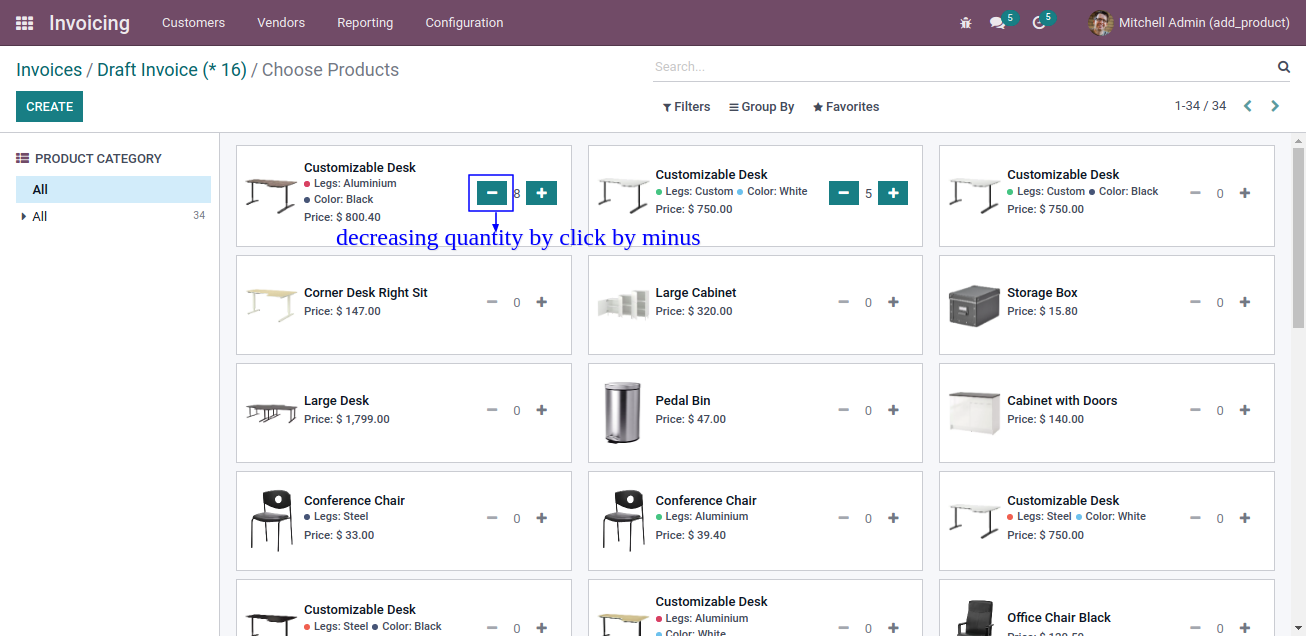Click the CREATE button
1306x636 pixels.
pos(49,107)
